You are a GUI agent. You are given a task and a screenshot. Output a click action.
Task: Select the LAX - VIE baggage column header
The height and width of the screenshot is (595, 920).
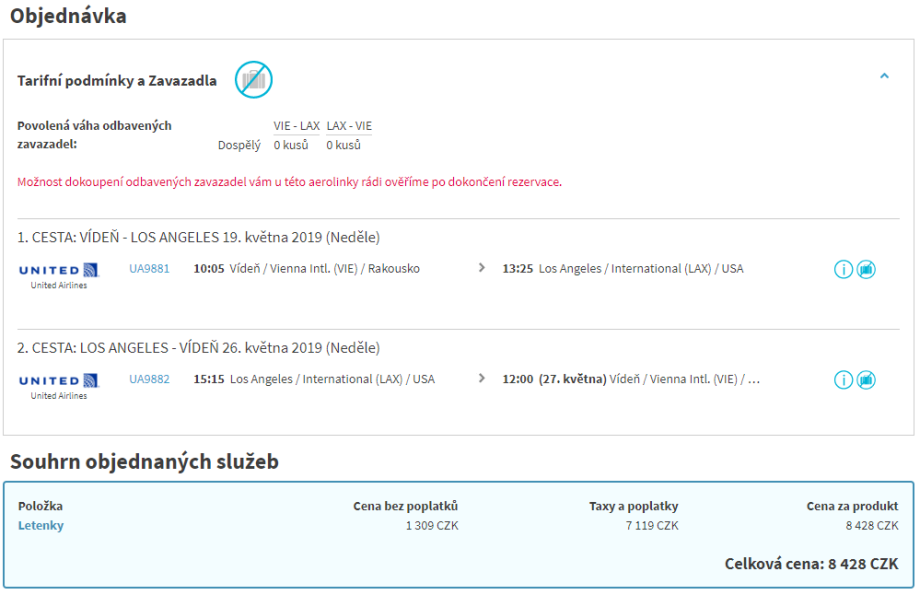pos(349,126)
